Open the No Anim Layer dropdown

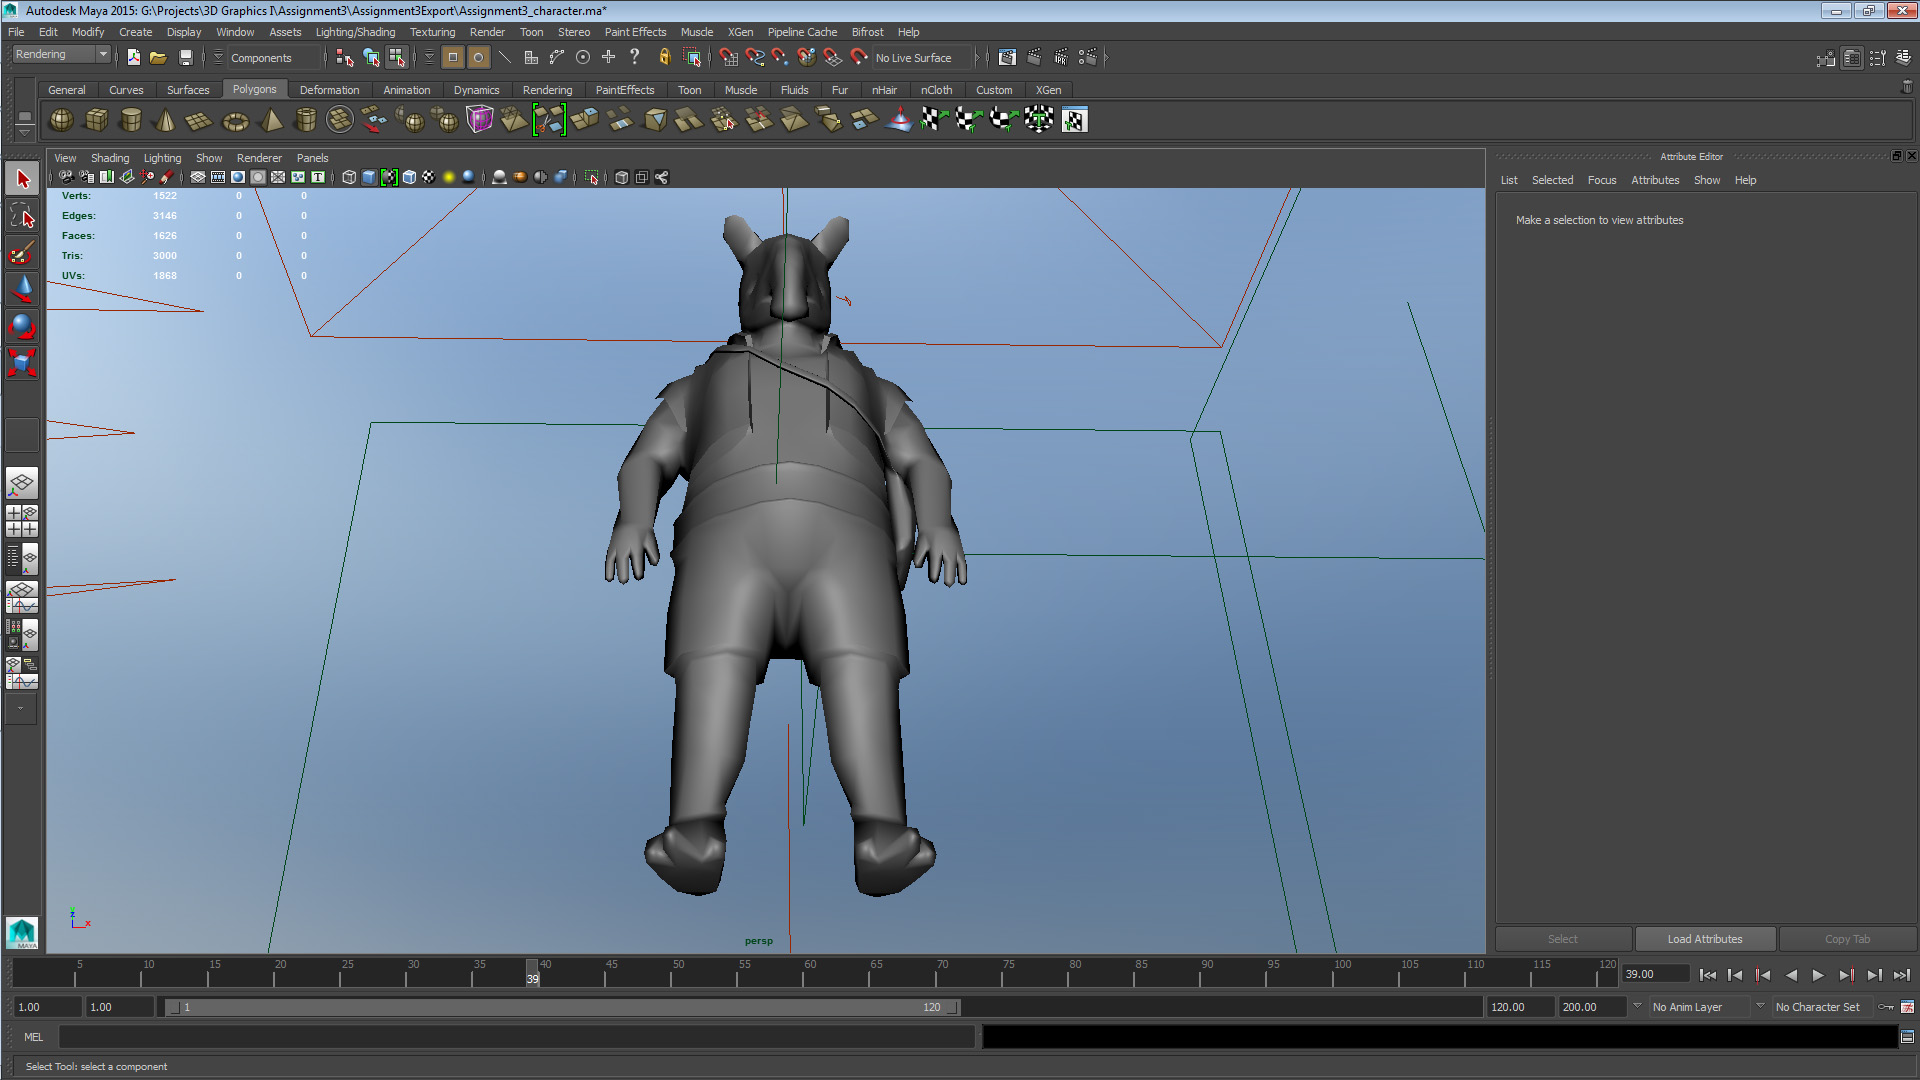click(1700, 1007)
